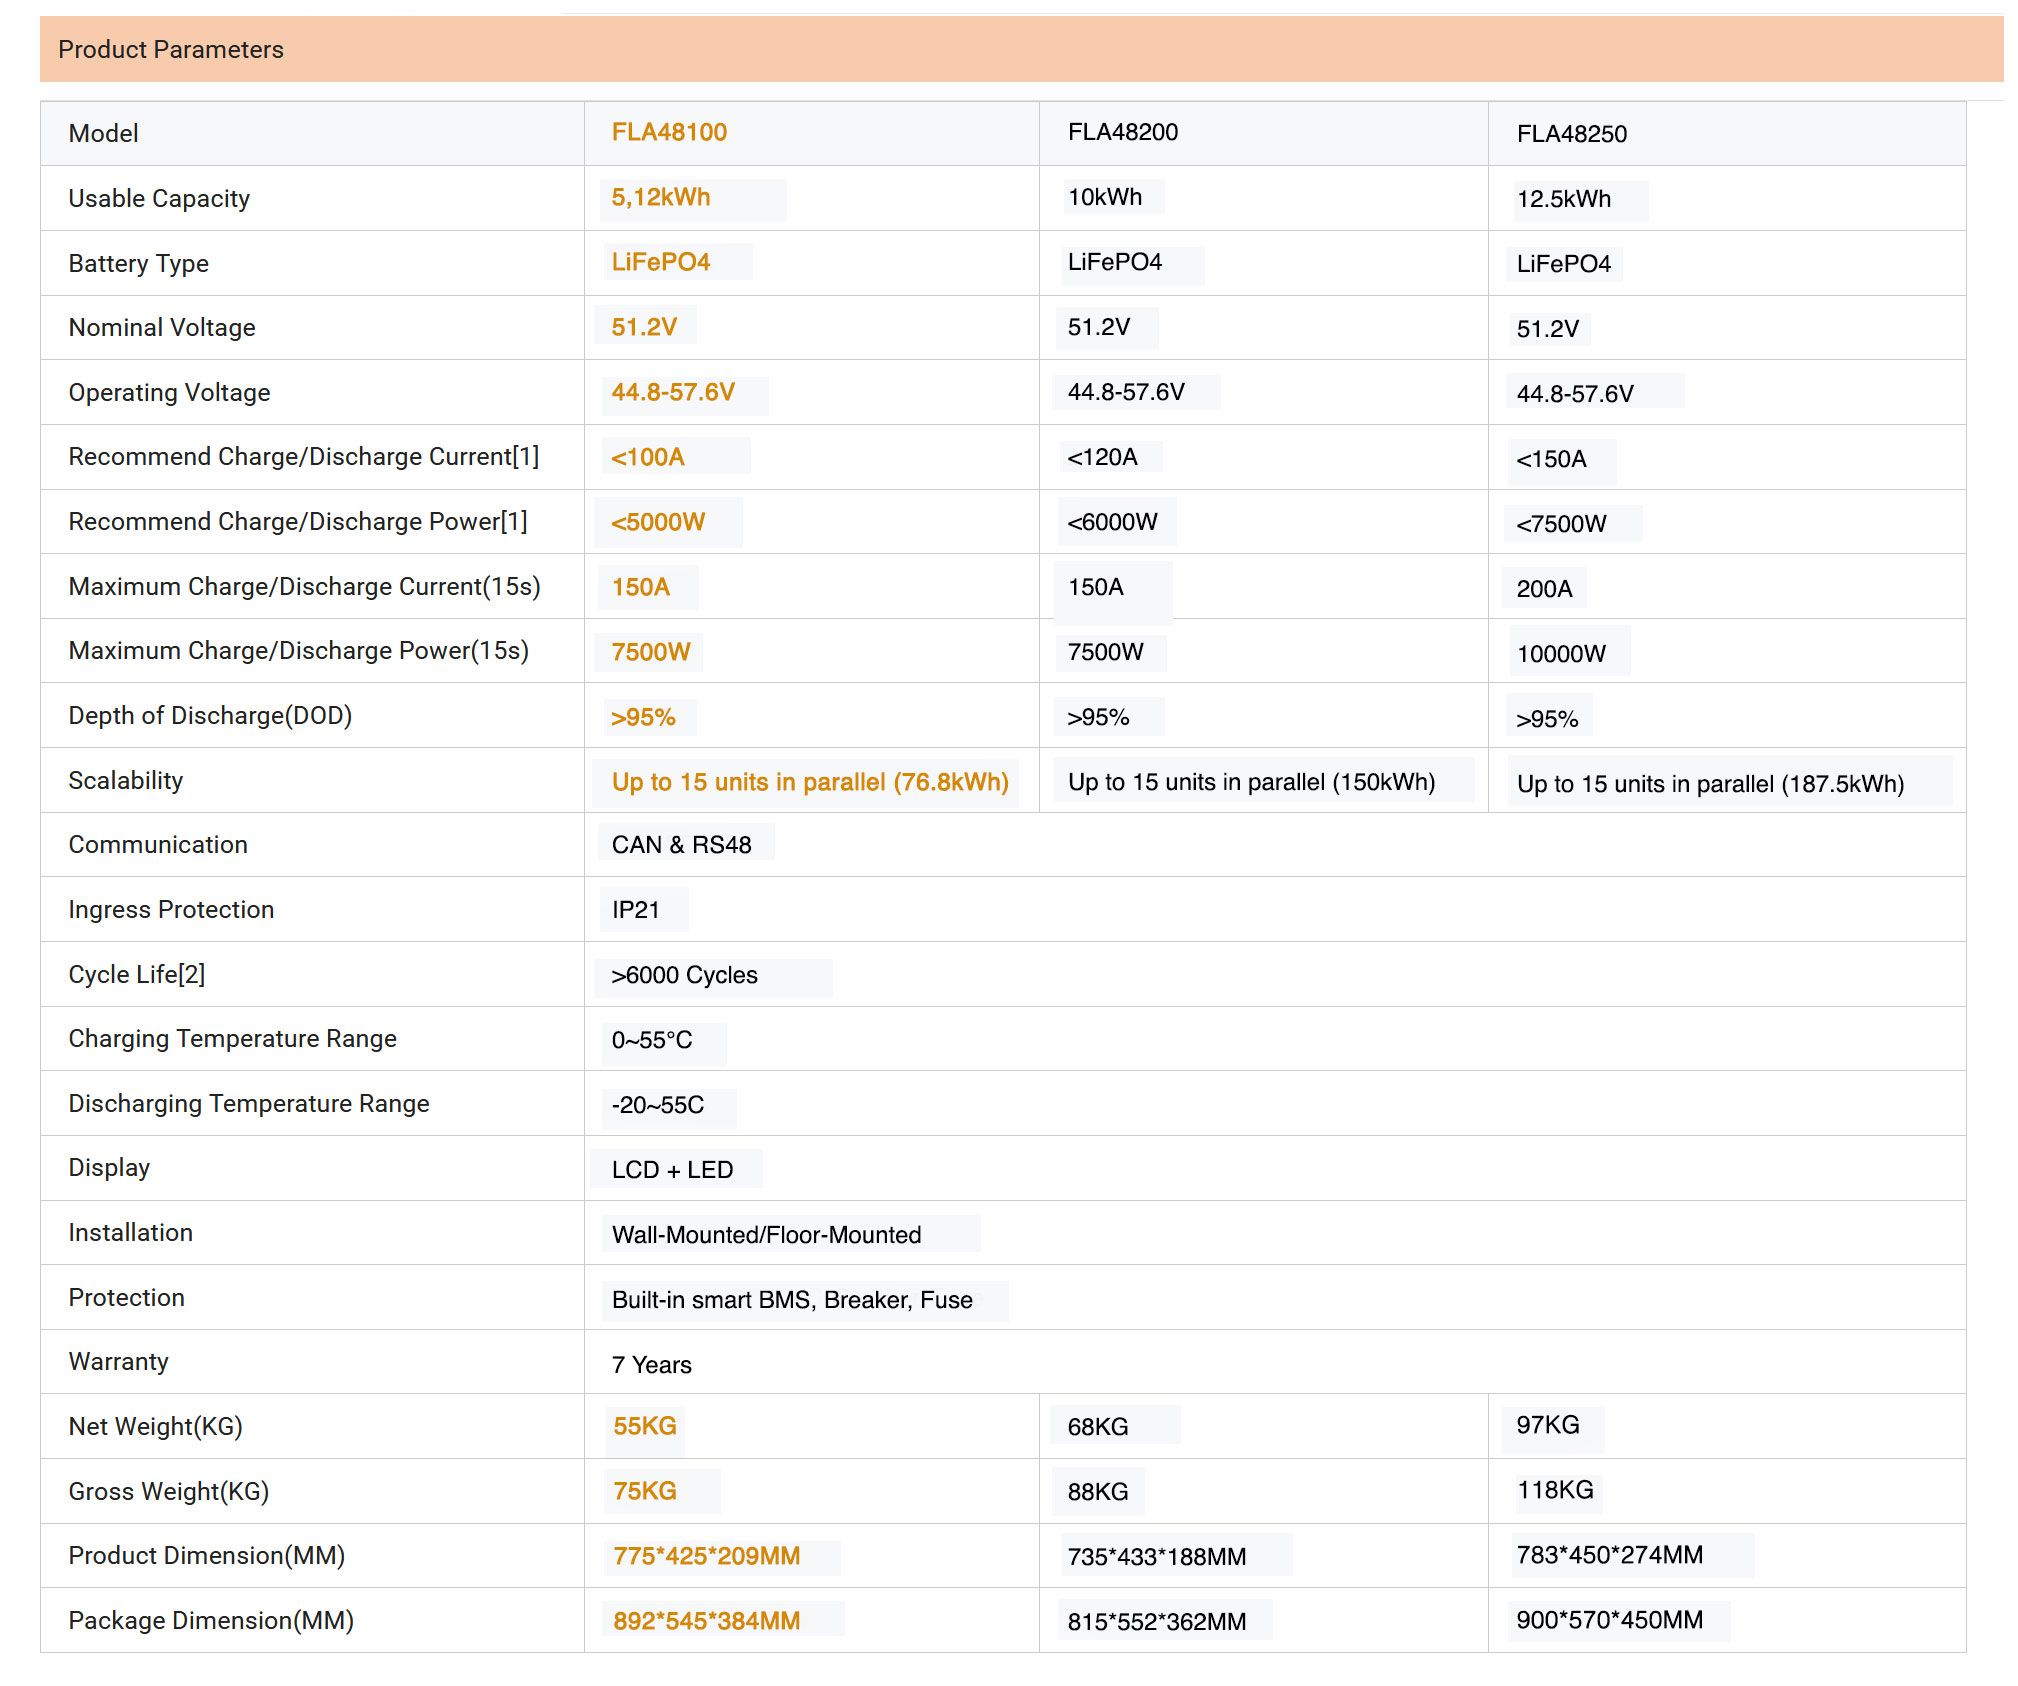The height and width of the screenshot is (1686, 2018).
Task: Select the FLA48100 model heading
Action: coord(669,132)
